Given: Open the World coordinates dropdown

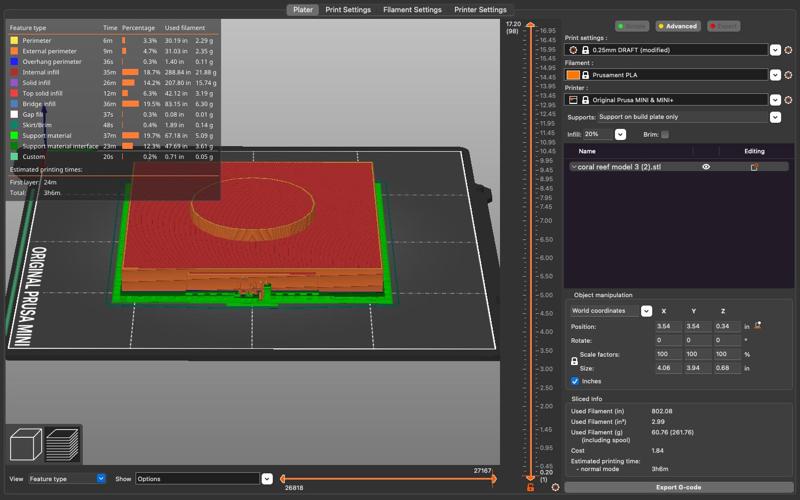Looking at the screenshot, I should click(646, 311).
